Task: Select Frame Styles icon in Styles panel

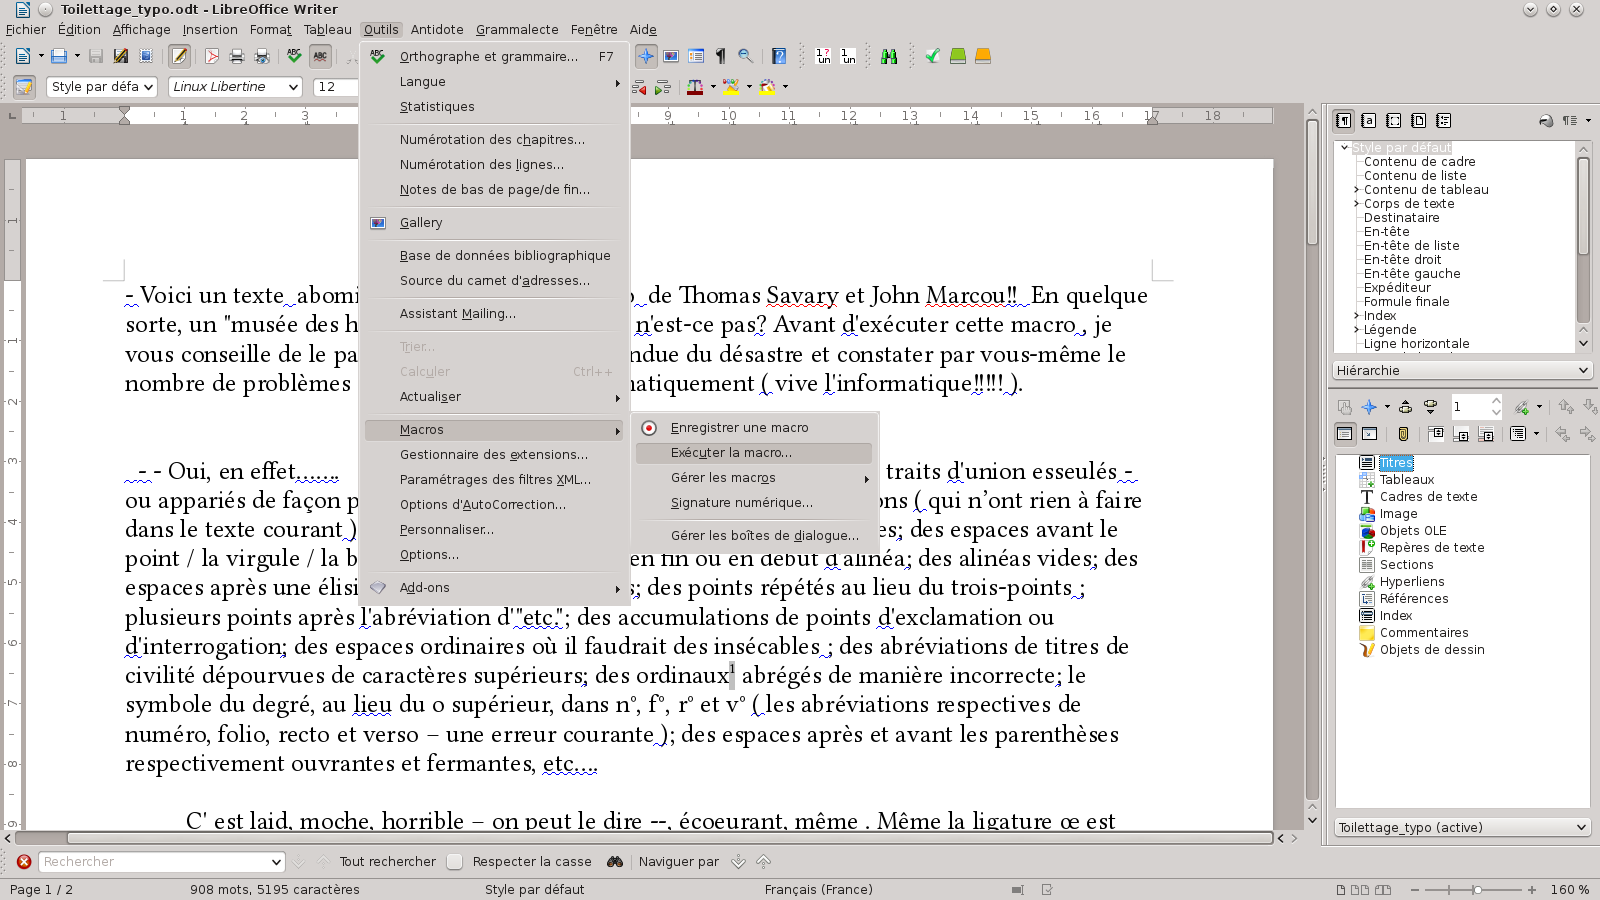Action: 1394,121
